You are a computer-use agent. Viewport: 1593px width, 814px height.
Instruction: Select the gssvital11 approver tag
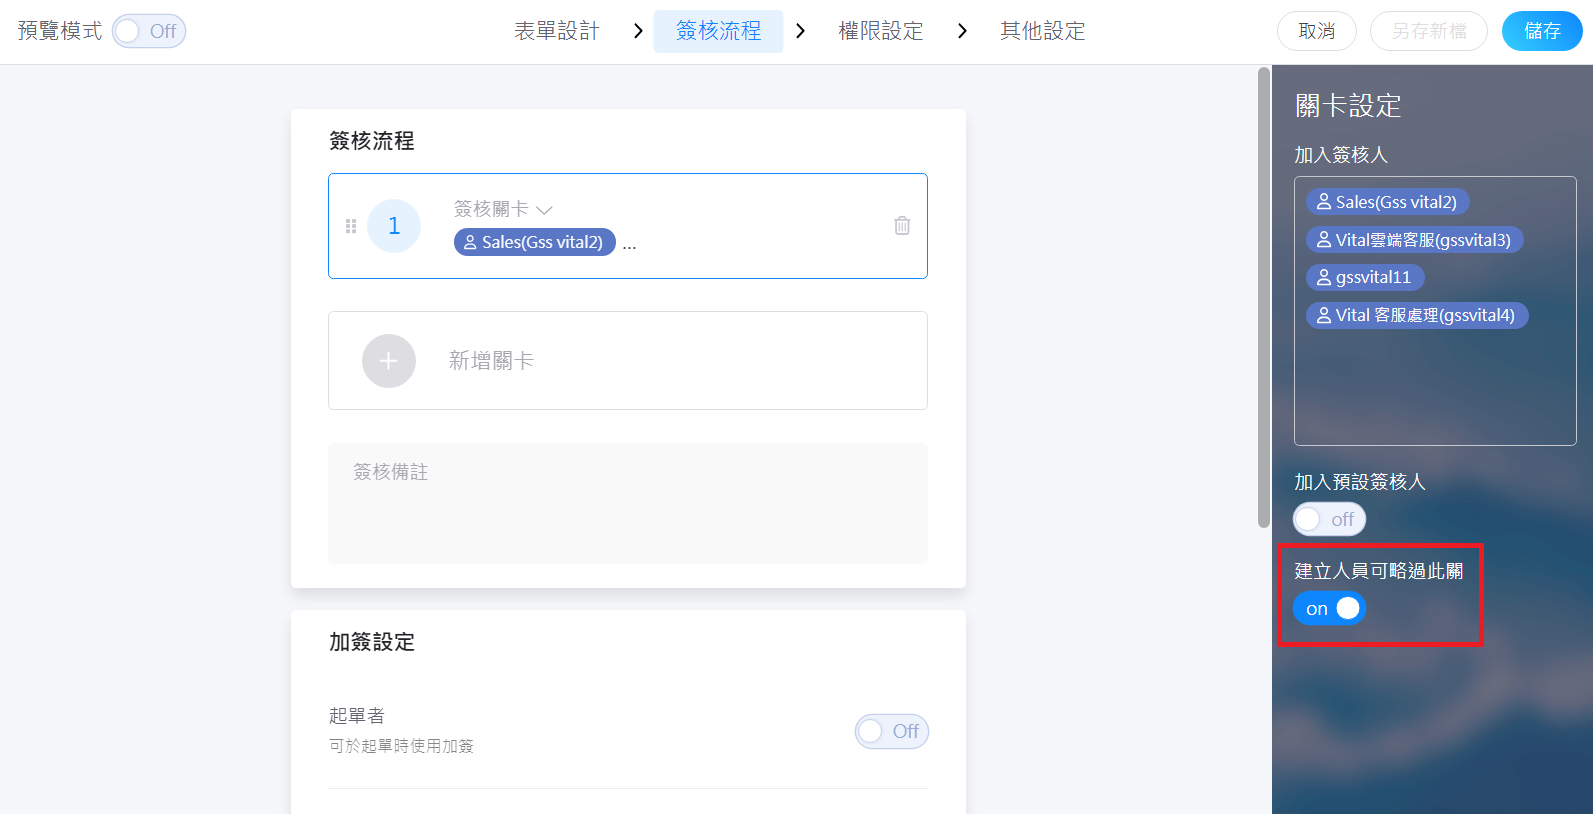[x=1364, y=277]
